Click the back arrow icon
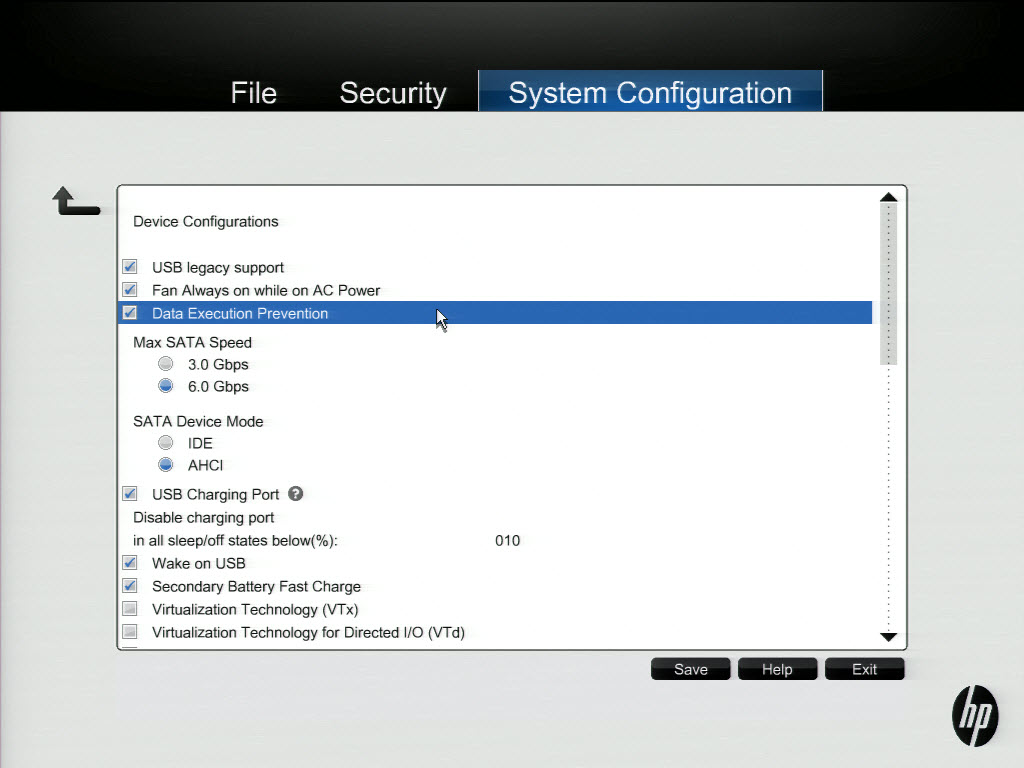 click(76, 202)
